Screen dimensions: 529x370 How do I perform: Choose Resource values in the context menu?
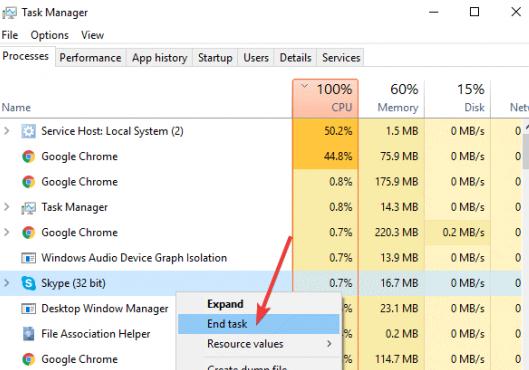259,344
